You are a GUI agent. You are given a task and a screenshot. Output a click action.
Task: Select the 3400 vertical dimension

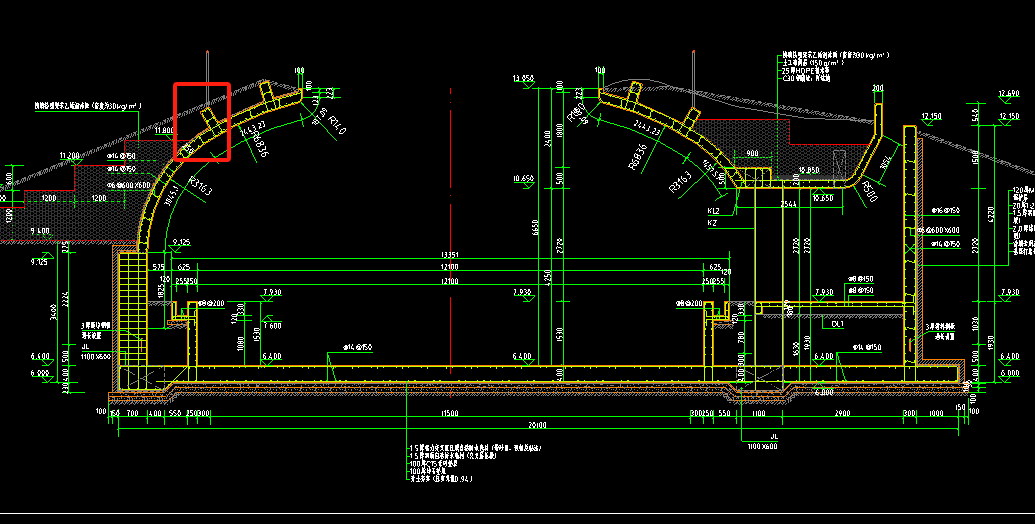pos(53,311)
